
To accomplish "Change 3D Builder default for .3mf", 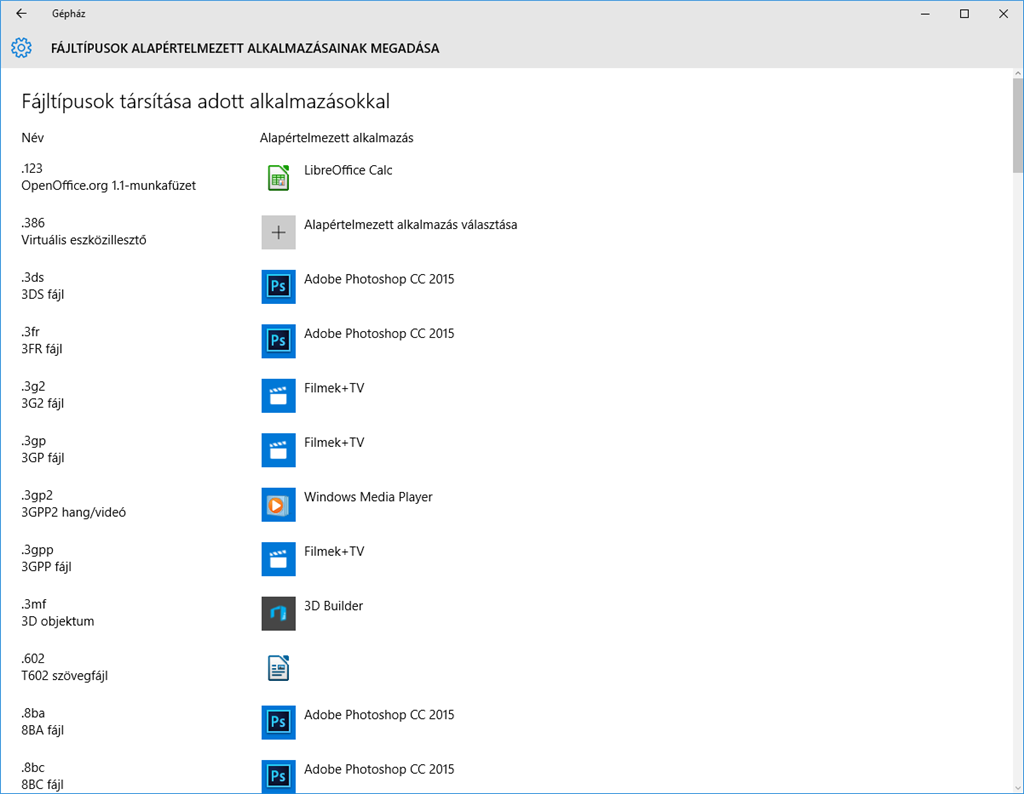I will (334, 606).
